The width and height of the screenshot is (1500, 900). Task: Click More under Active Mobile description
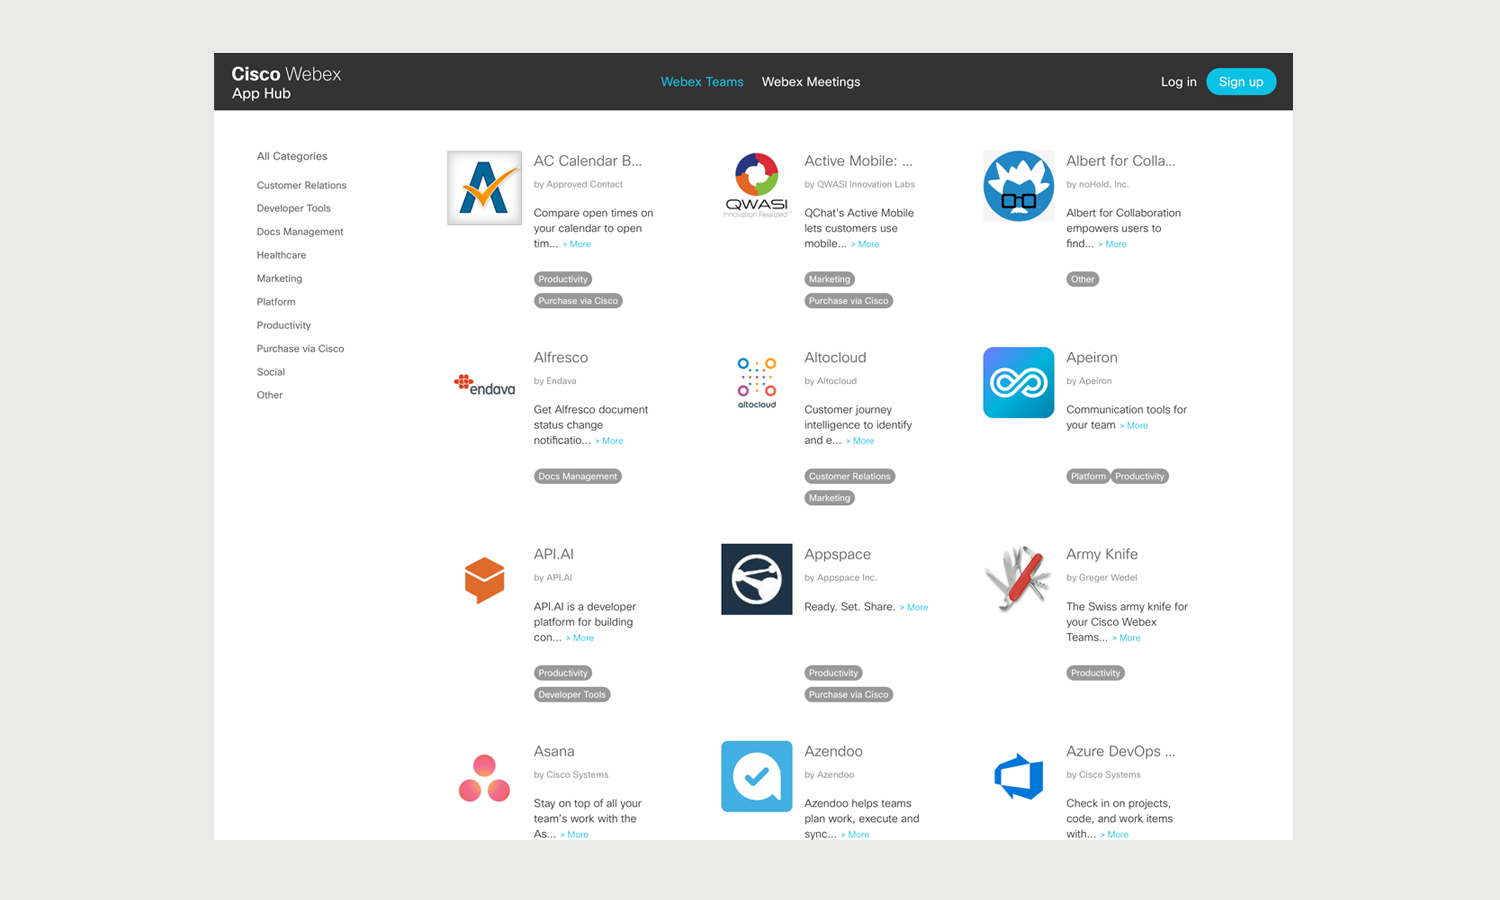point(866,244)
